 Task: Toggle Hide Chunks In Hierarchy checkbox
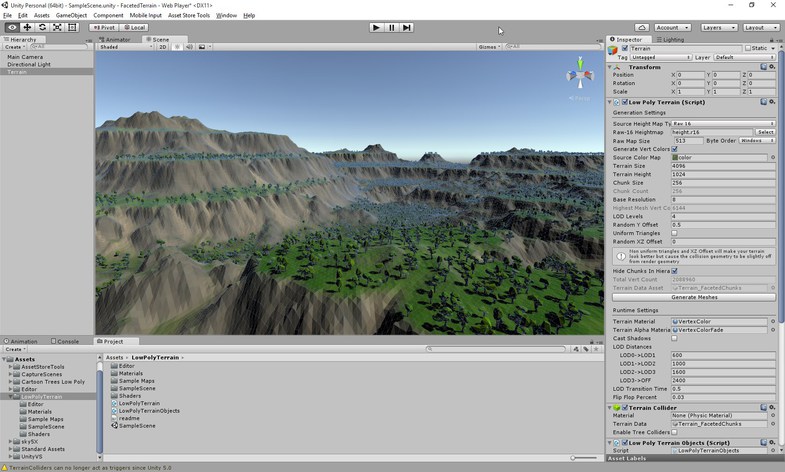[x=674, y=271]
